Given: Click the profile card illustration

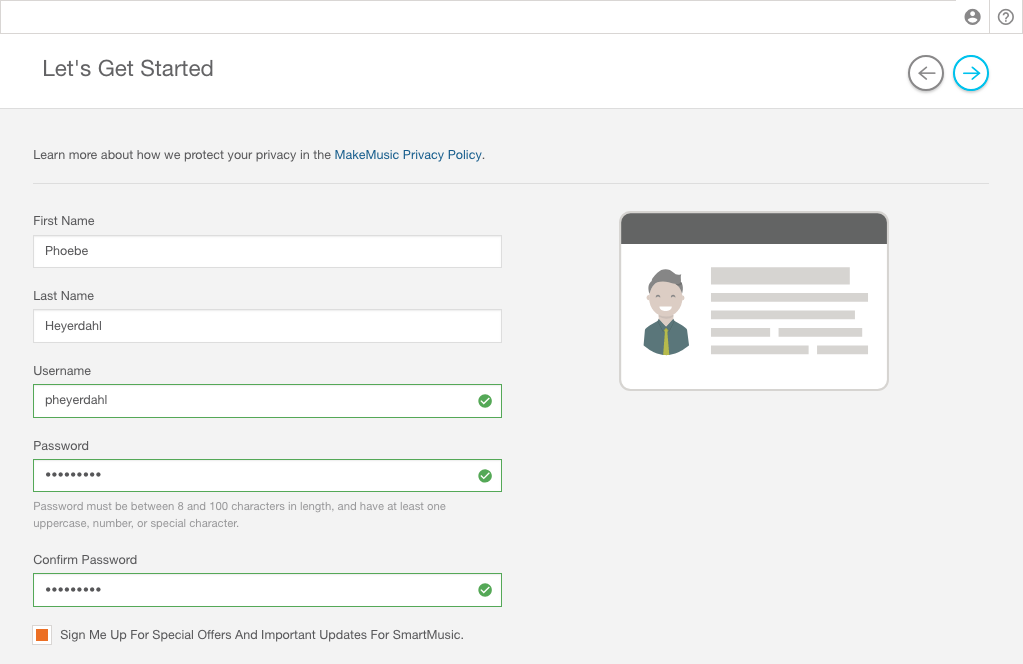Looking at the screenshot, I should click(x=754, y=301).
